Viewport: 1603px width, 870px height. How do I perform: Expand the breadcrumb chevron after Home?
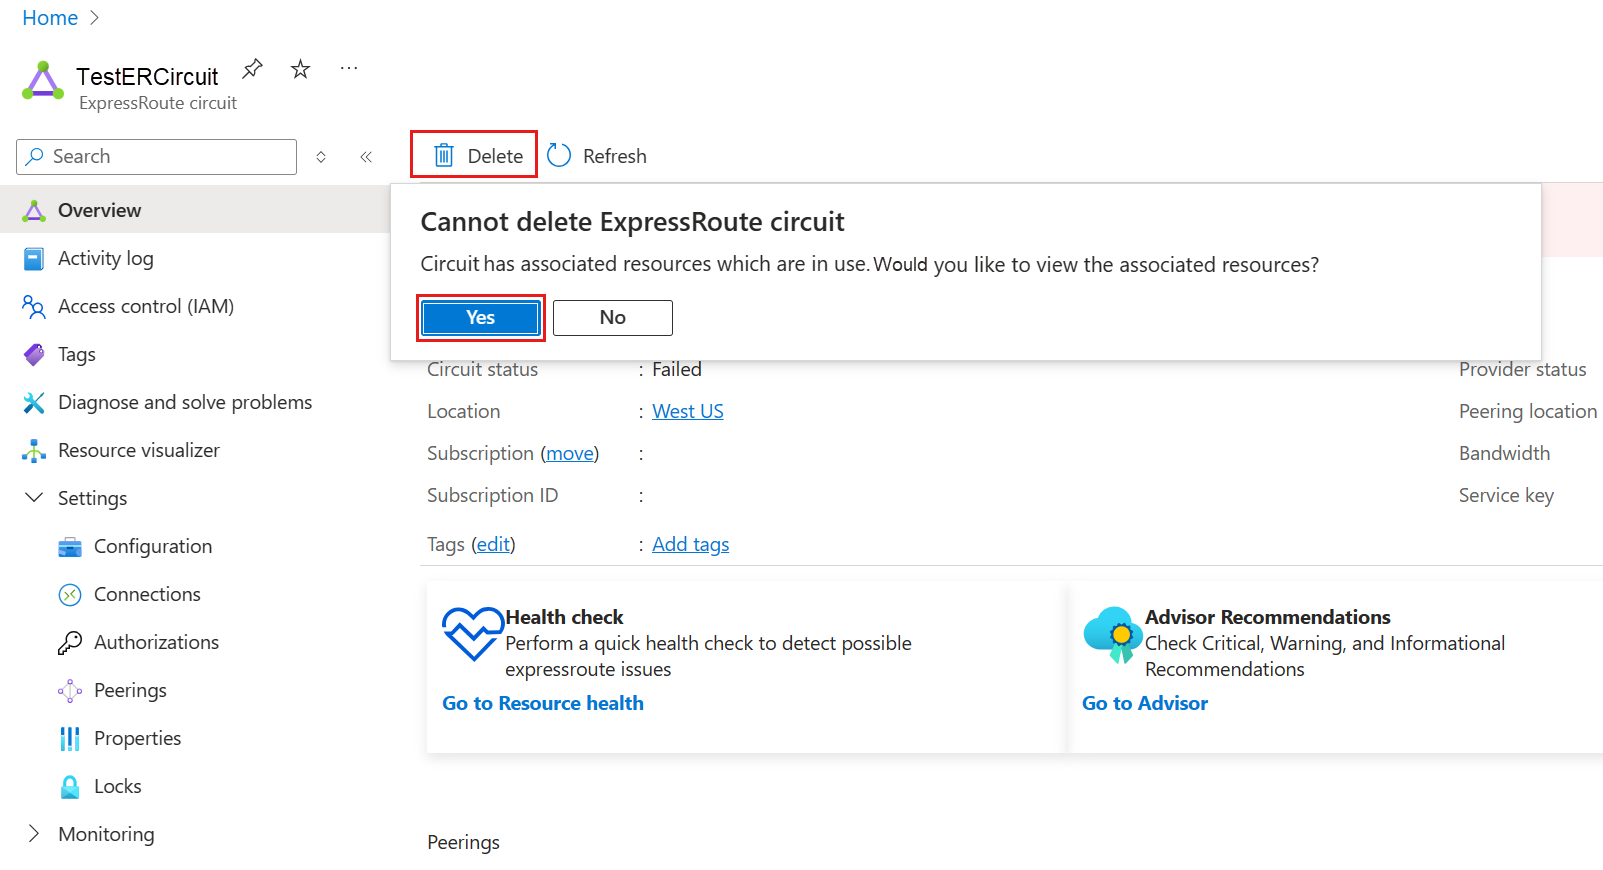click(95, 18)
